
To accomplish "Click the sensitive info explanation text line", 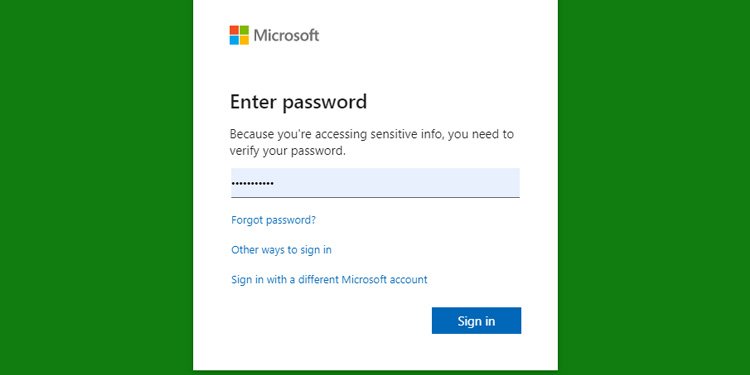I will tap(372, 134).
